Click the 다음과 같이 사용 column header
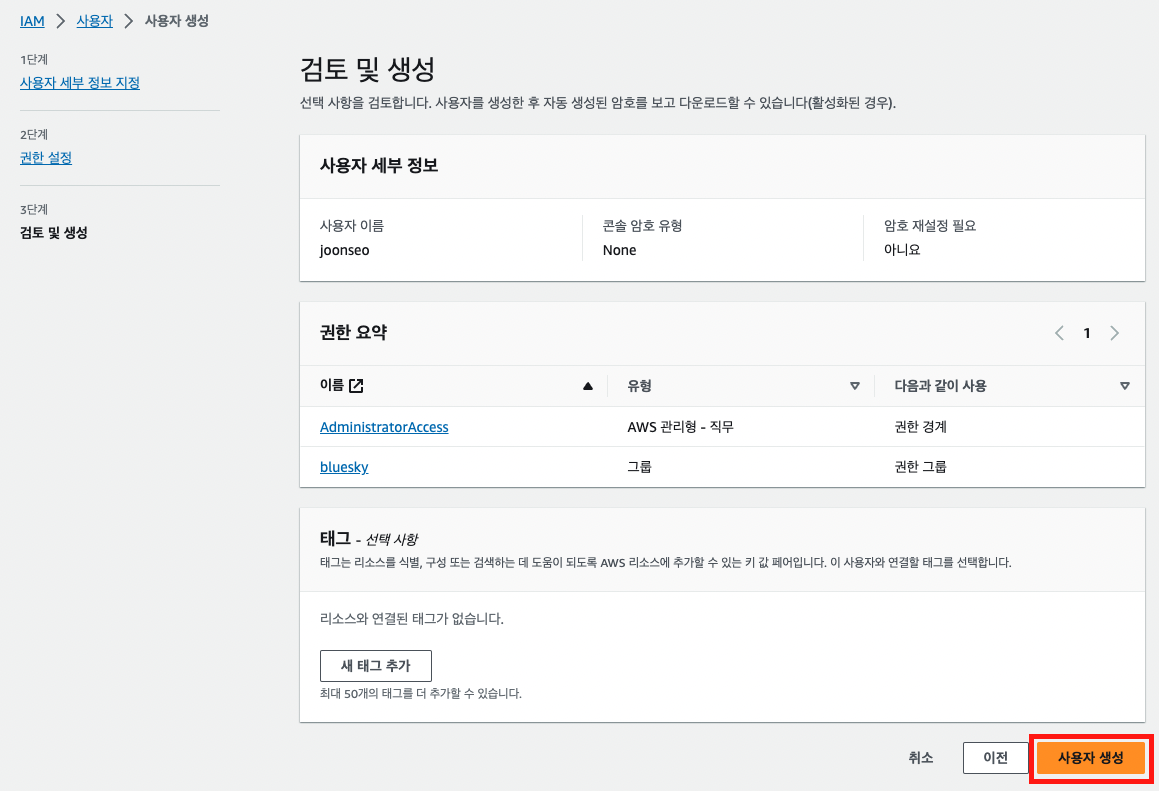 click(940, 386)
